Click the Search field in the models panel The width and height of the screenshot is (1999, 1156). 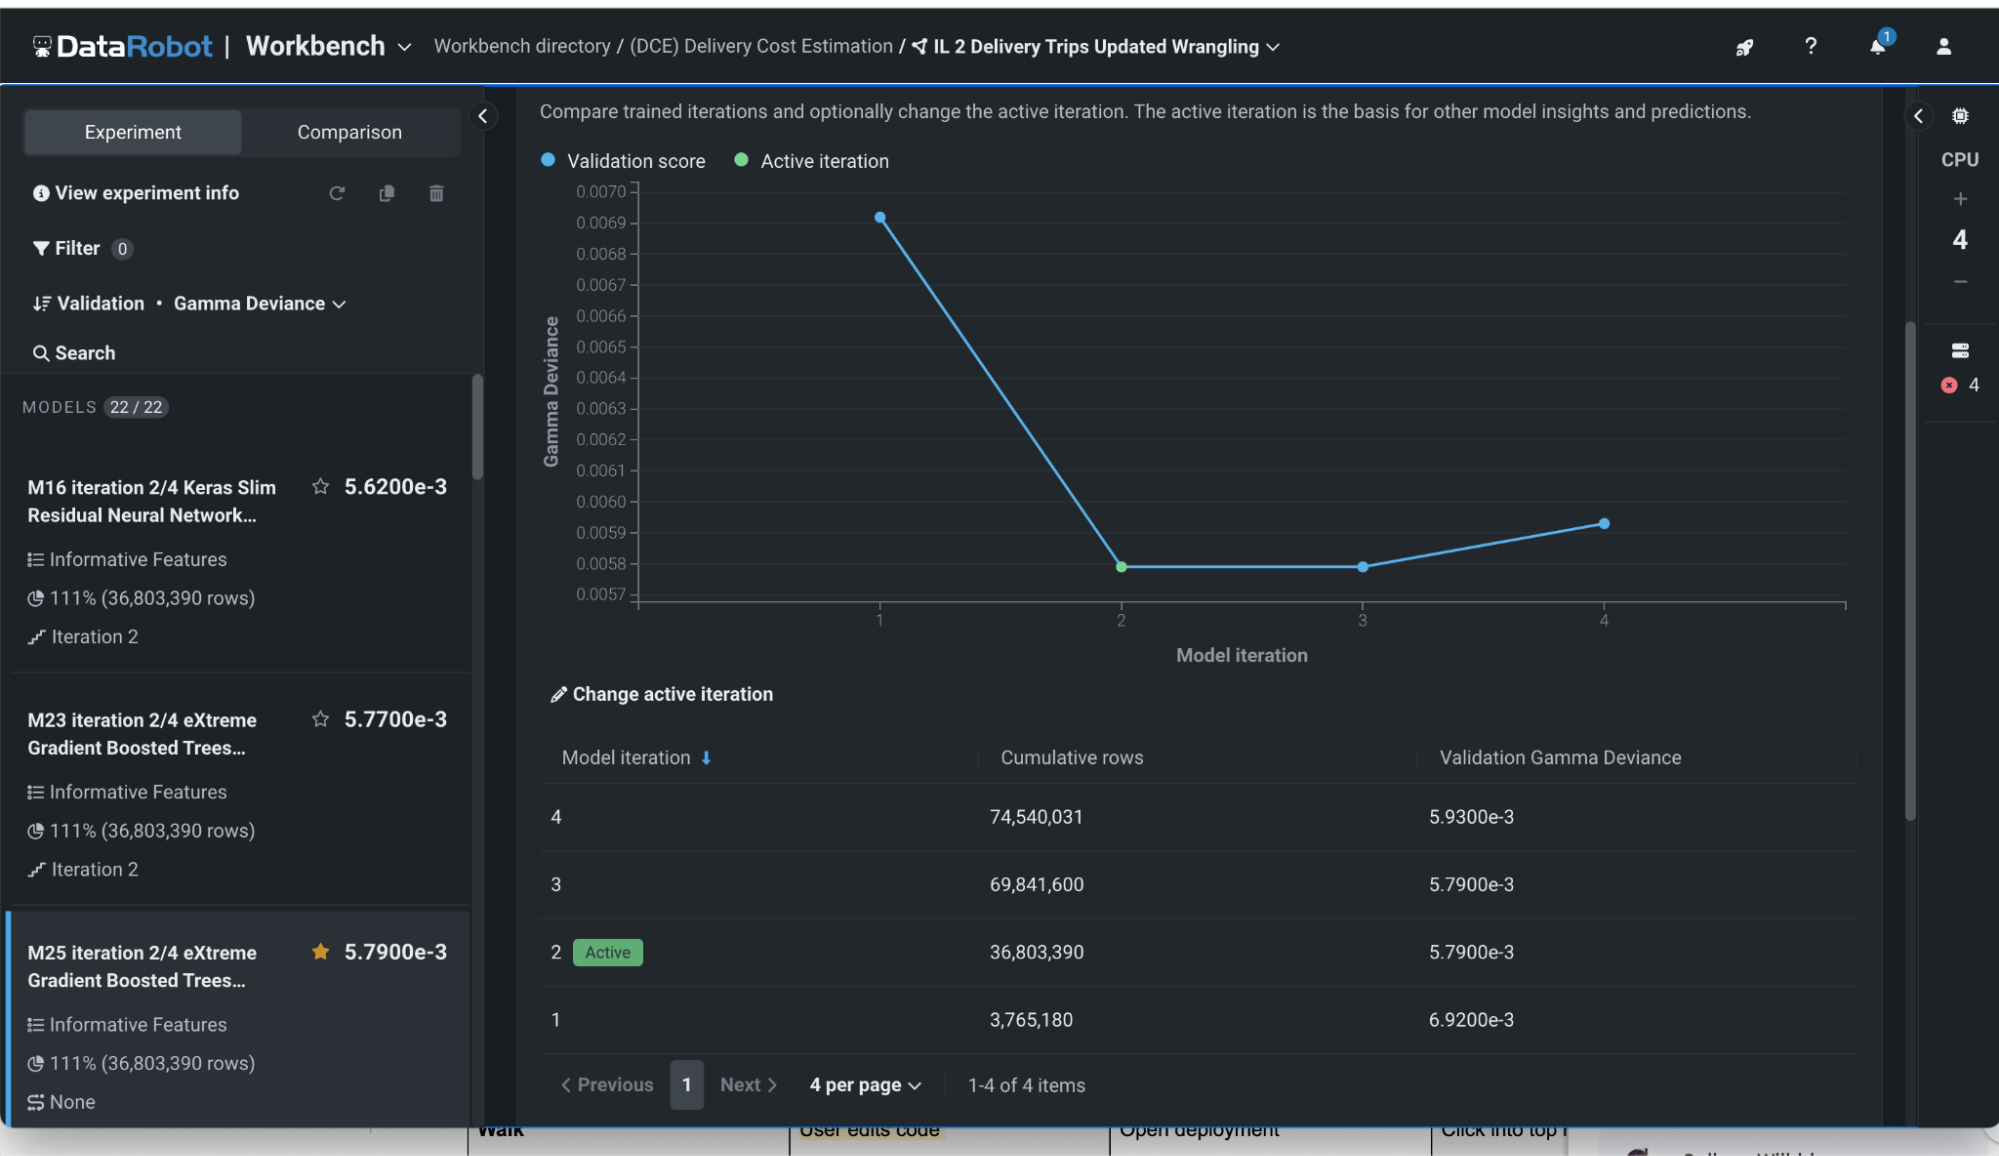point(73,352)
